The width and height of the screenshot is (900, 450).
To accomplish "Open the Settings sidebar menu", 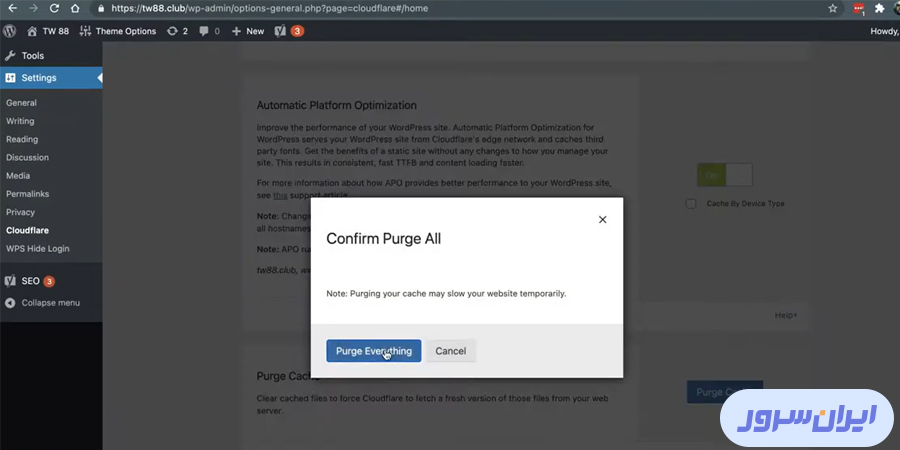I will (51, 78).
